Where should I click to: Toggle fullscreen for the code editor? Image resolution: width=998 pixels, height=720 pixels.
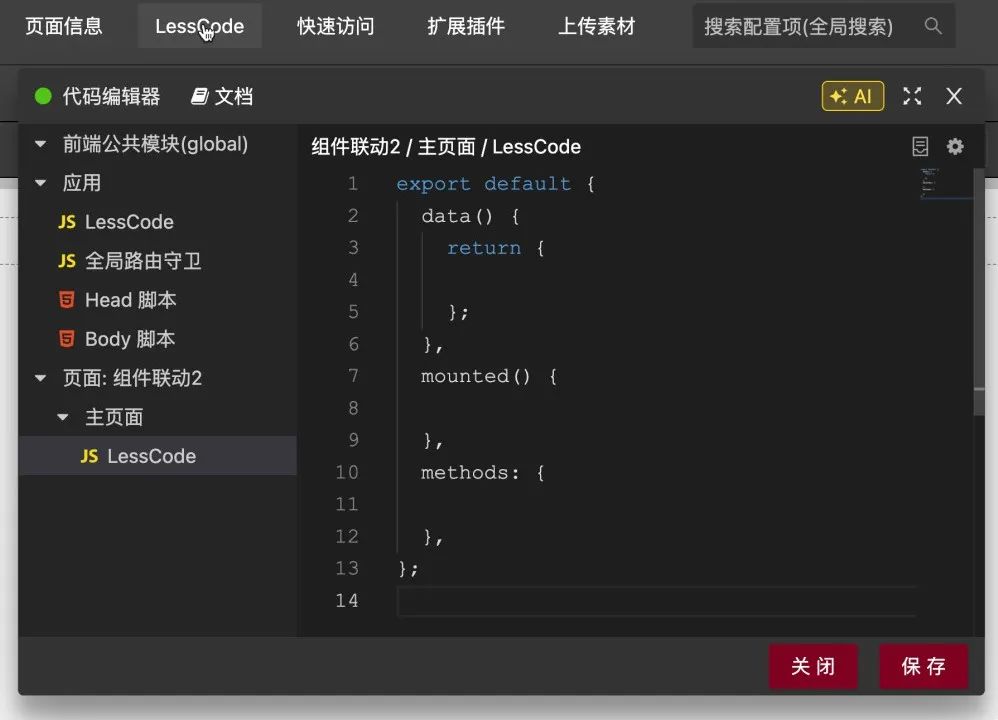click(x=912, y=96)
